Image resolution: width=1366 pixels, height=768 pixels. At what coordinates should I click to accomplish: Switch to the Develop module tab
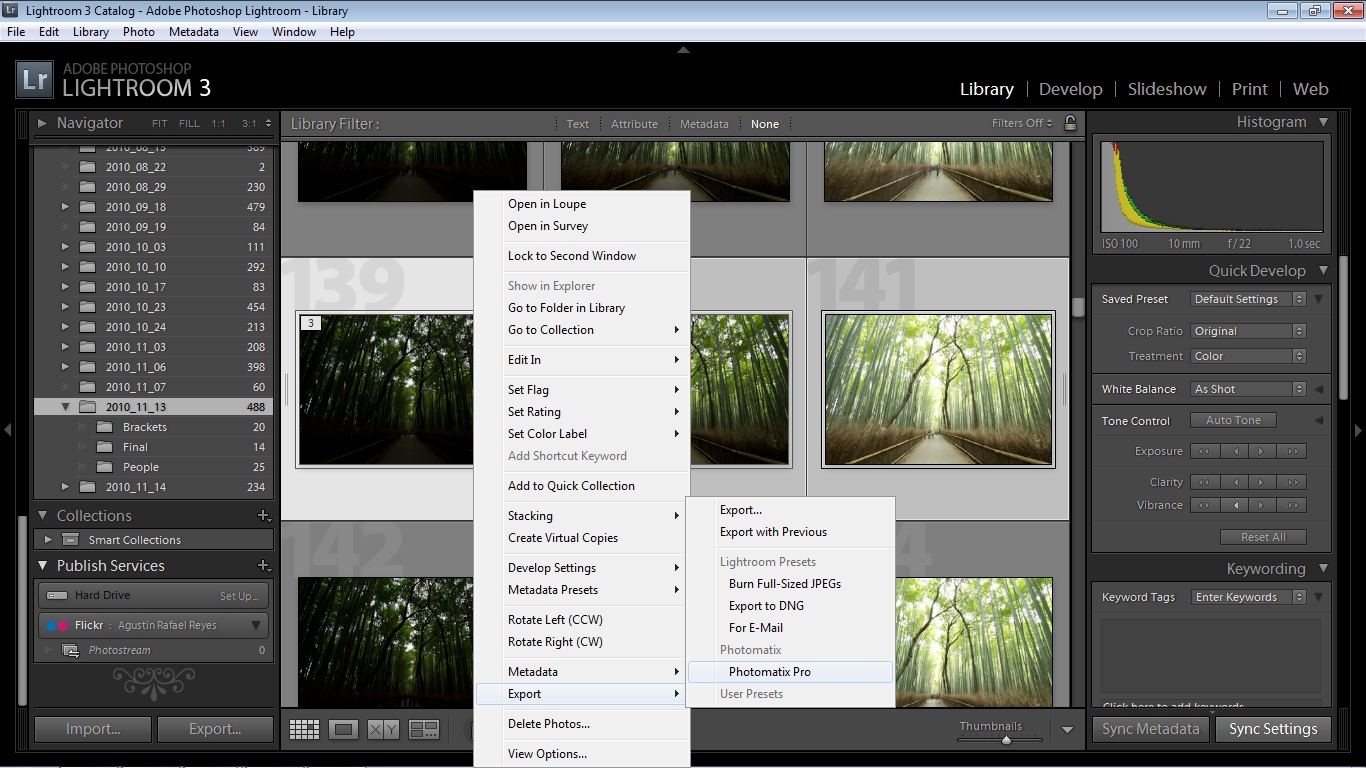(1070, 89)
